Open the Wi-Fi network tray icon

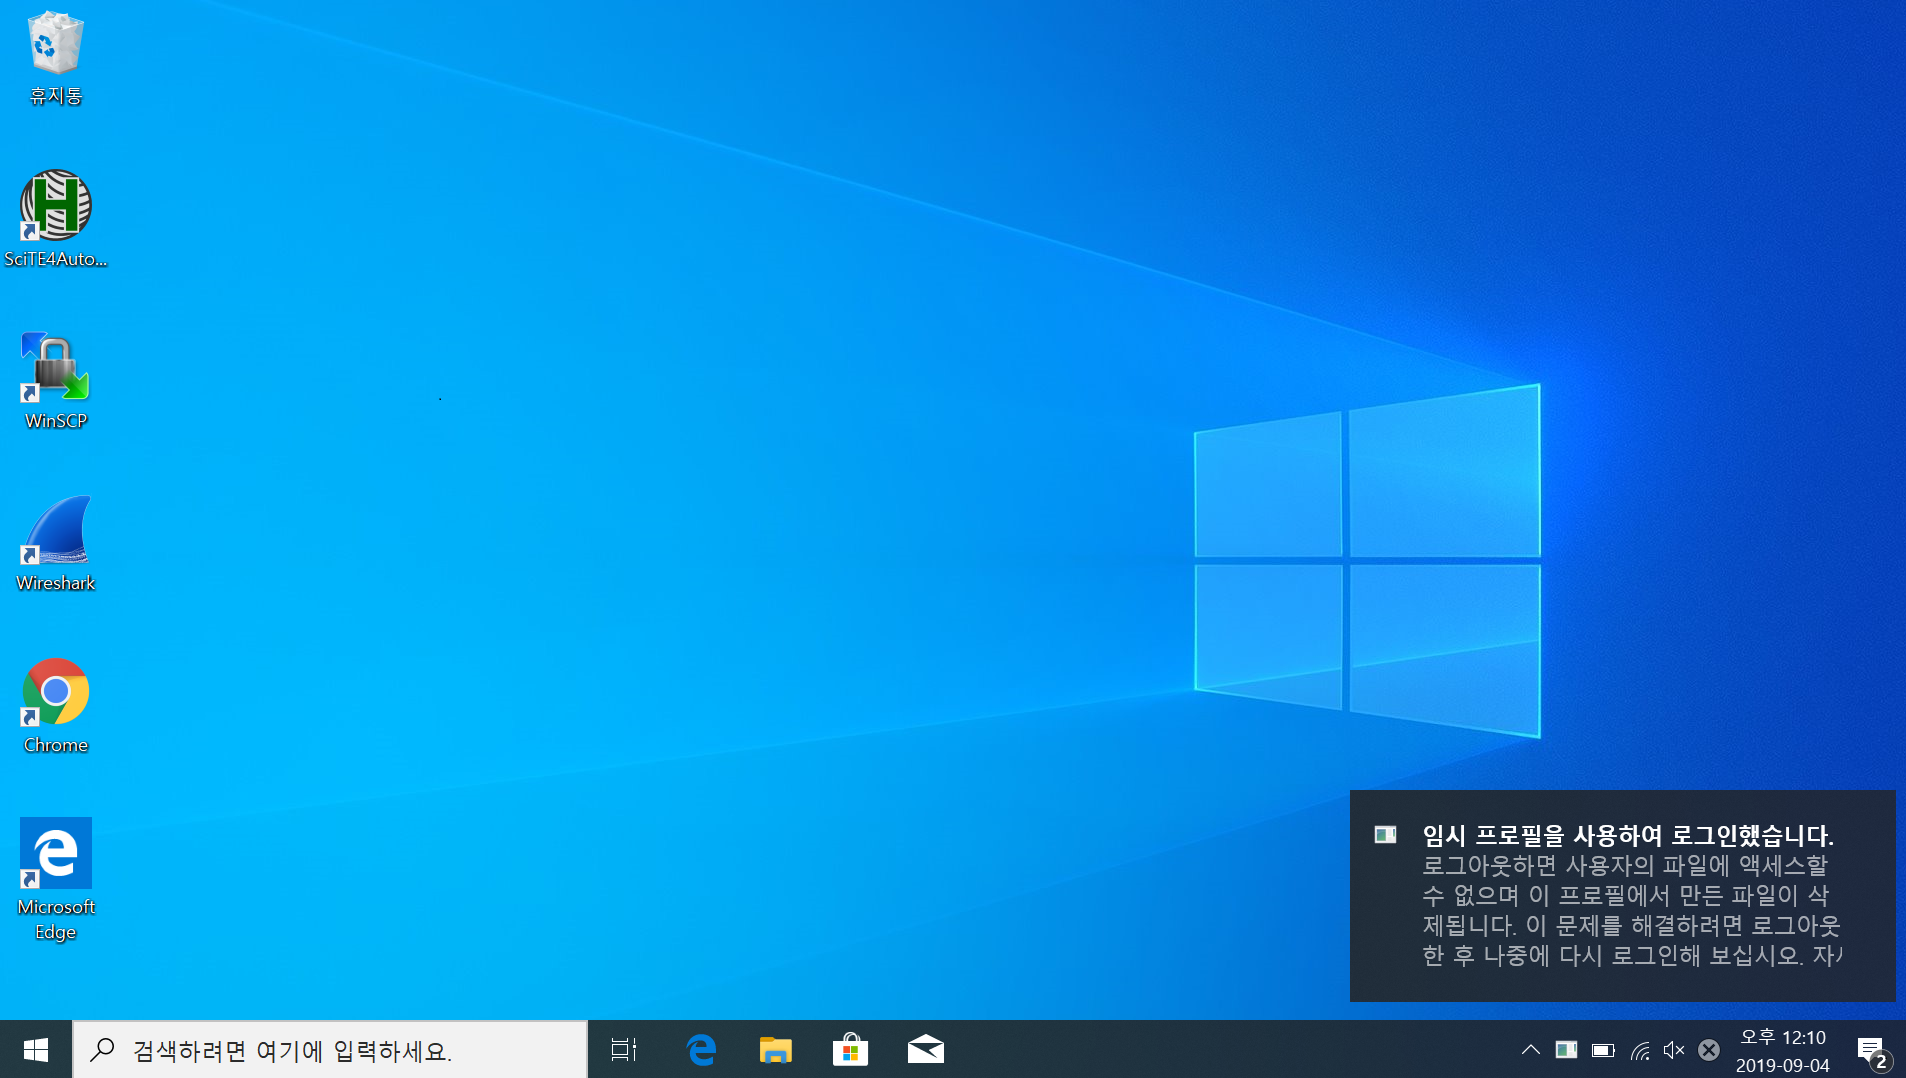[1640, 1050]
